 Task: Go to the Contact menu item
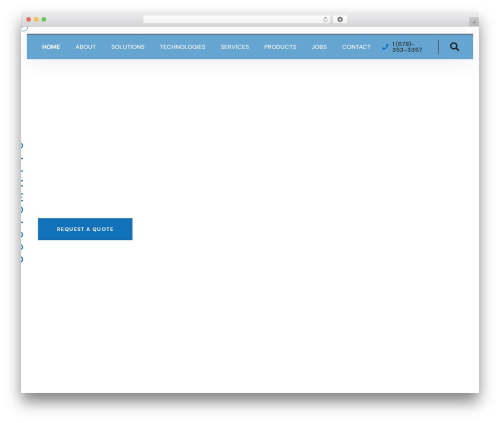[x=356, y=47]
